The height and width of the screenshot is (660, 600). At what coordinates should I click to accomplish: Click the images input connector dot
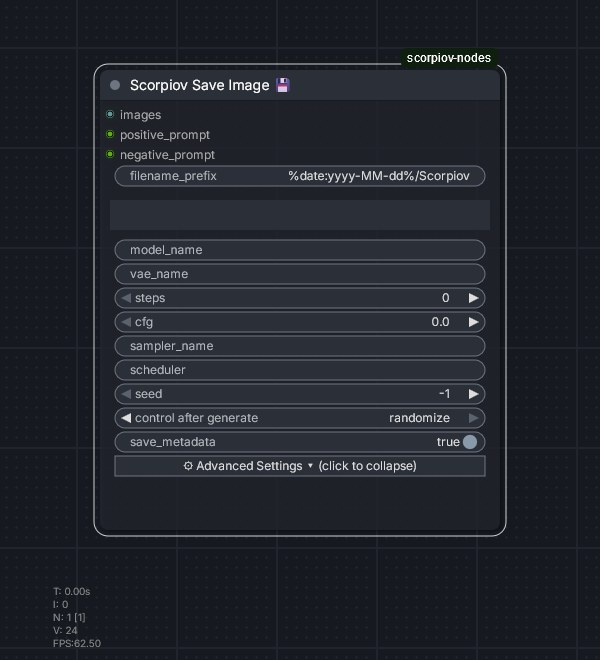coord(110,114)
